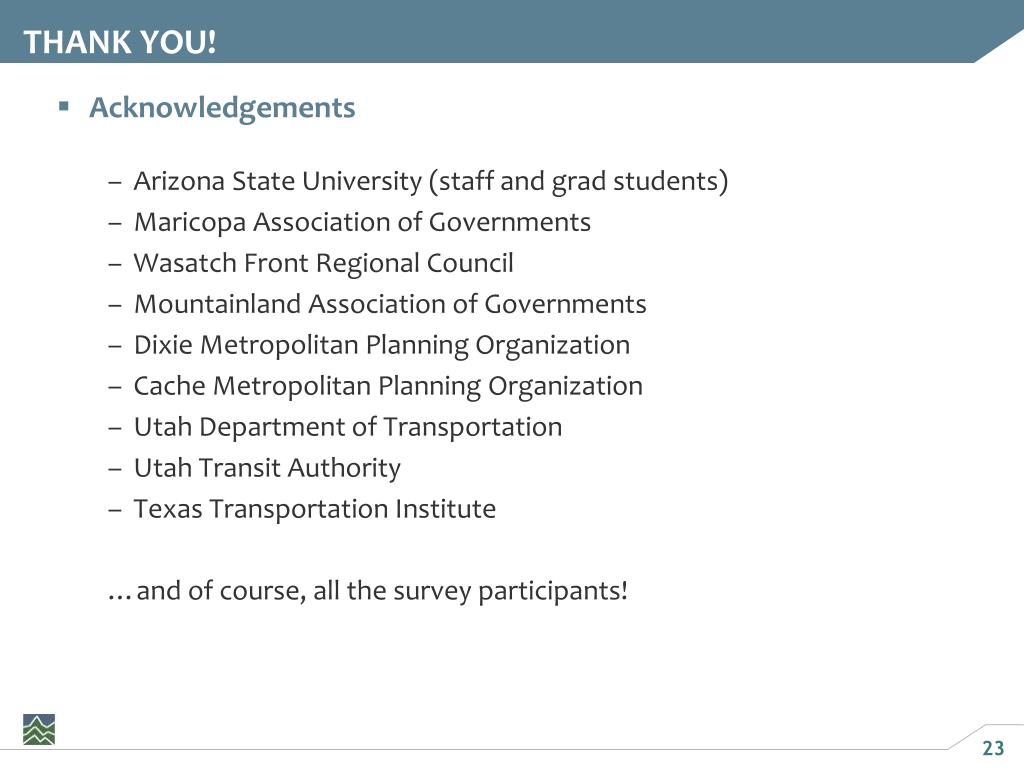1024x768 pixels.
Task: Click Maricopa Association of Governments text
Action: click(362, 222)
